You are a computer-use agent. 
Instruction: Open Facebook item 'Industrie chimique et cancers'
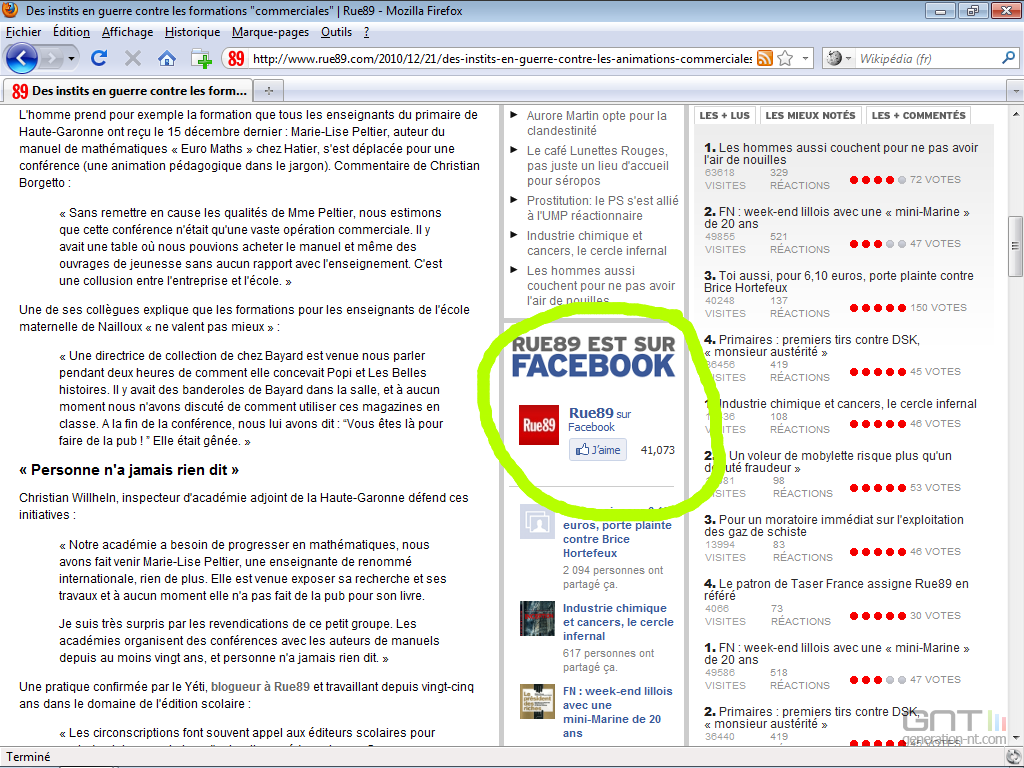point(618,622)
